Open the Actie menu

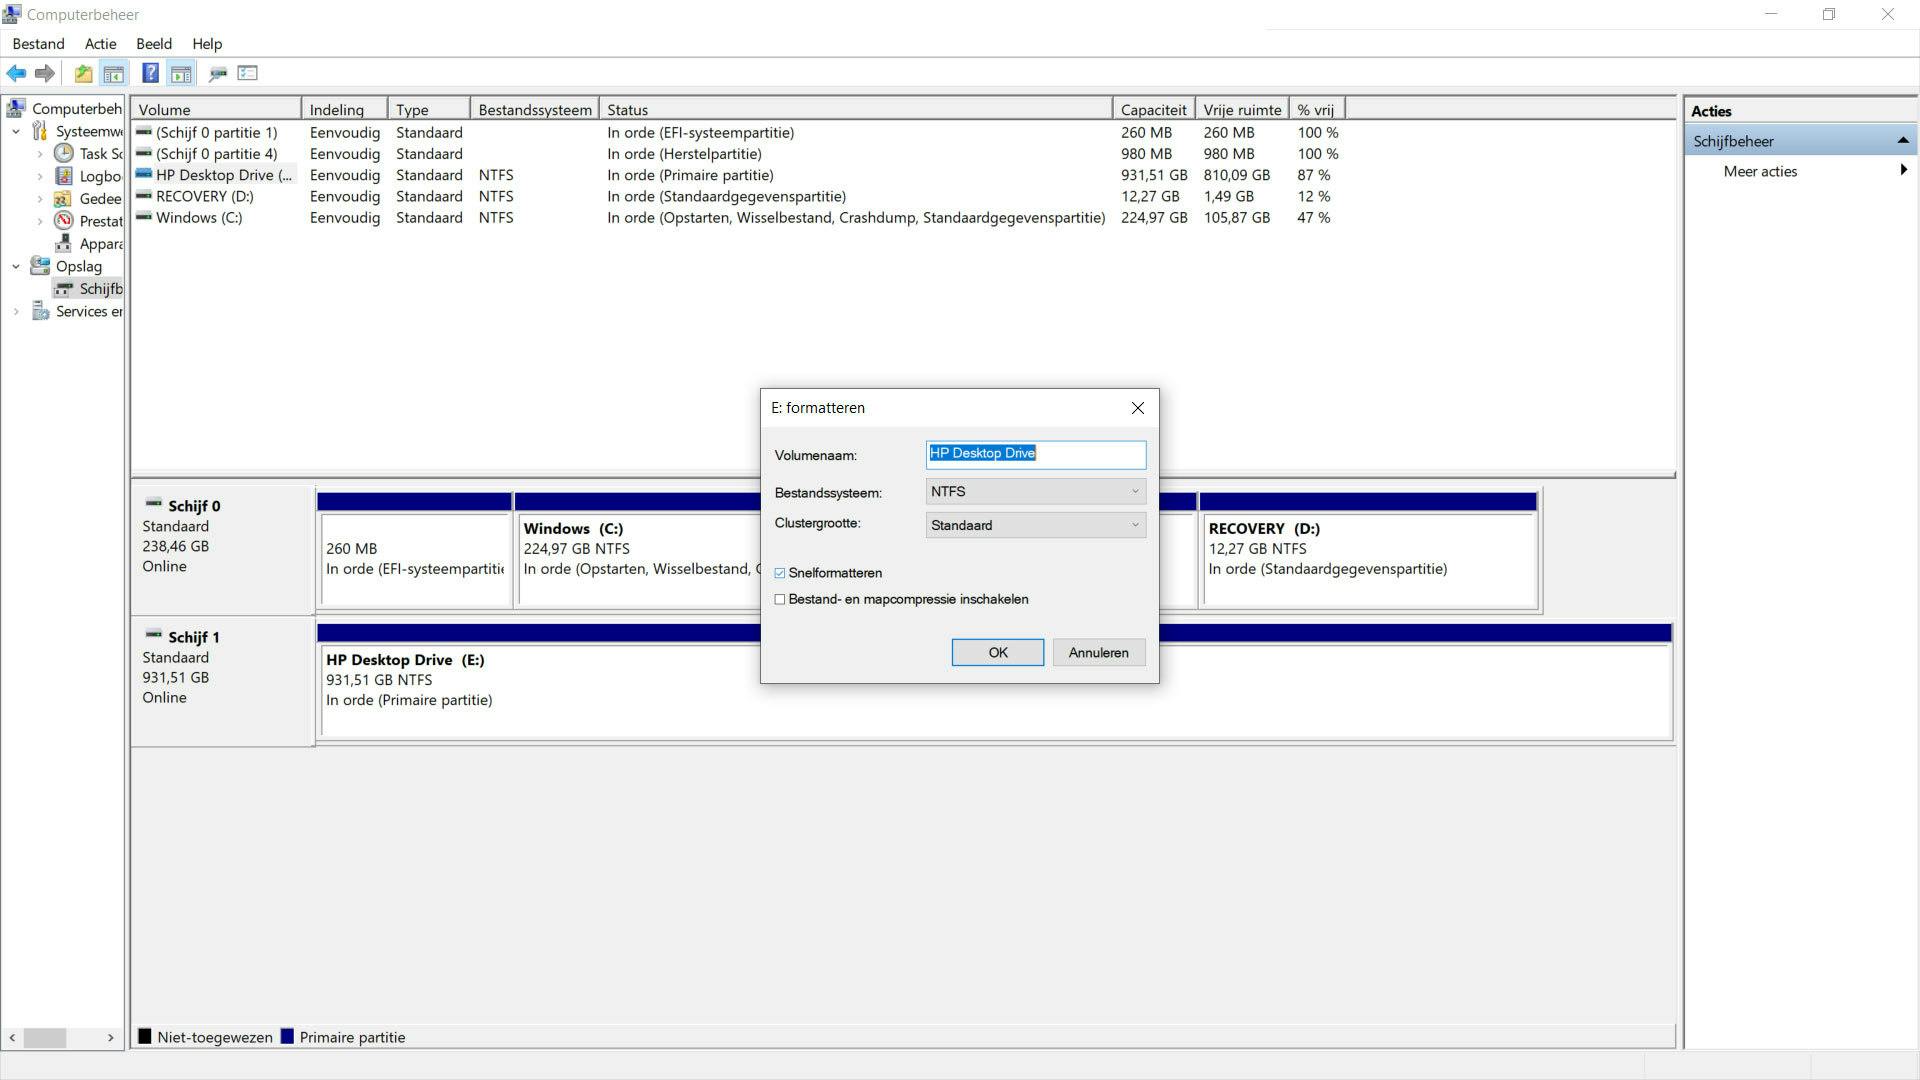pos(100,44)
